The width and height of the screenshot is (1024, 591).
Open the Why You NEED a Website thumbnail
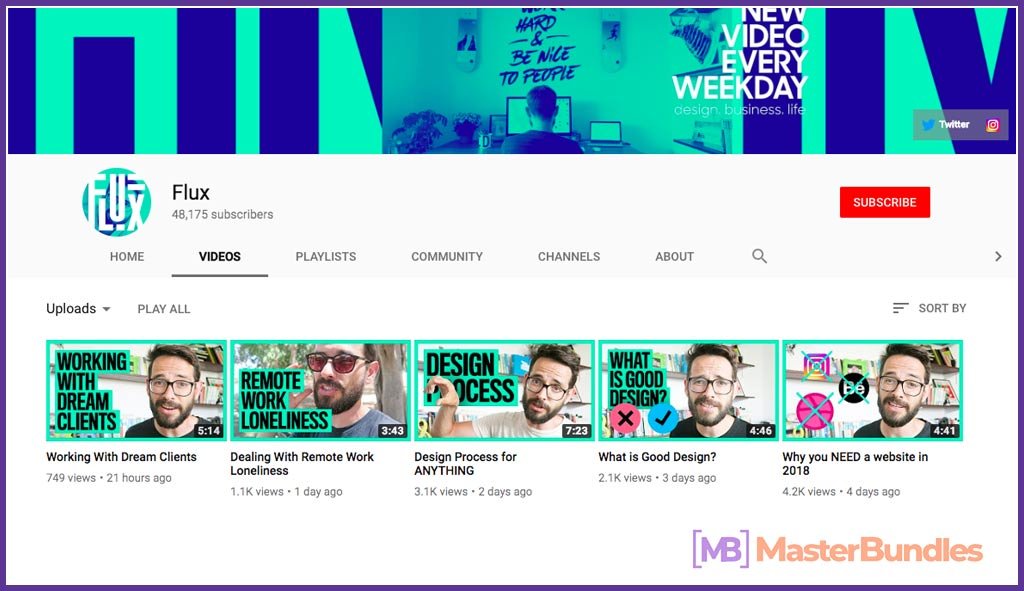pos(872,390)
